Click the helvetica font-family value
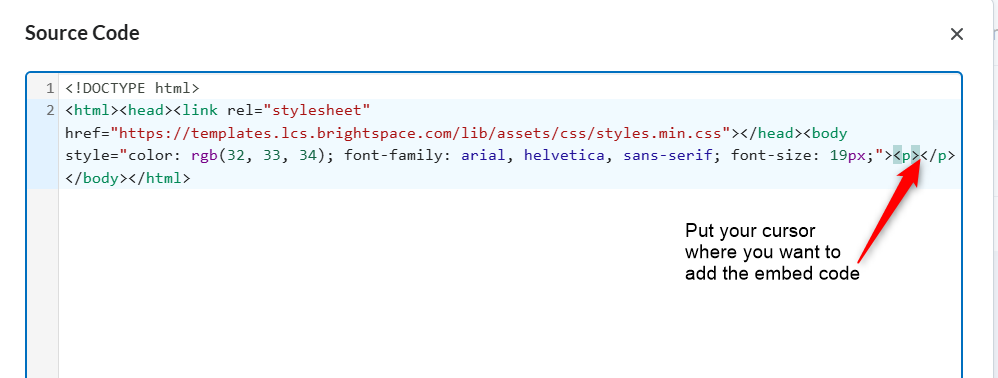998x378 pixels. pos(564,157)
